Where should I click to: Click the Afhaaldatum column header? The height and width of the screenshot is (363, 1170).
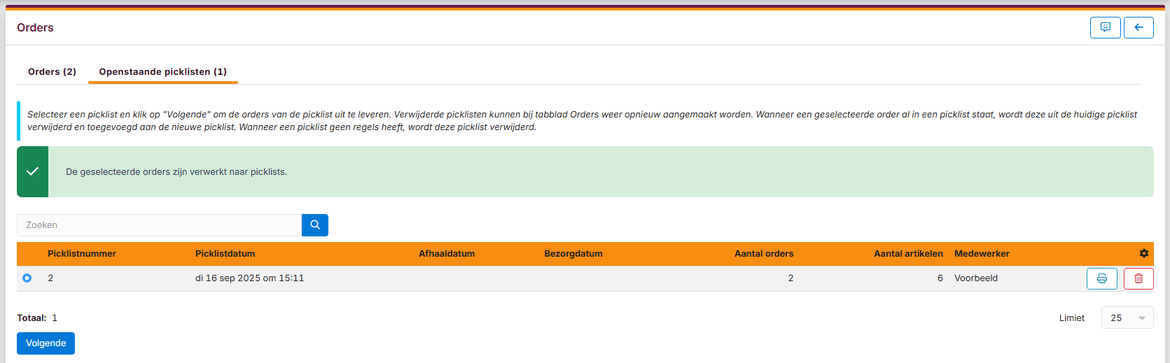pyautogui.click(x=447, y=254)
